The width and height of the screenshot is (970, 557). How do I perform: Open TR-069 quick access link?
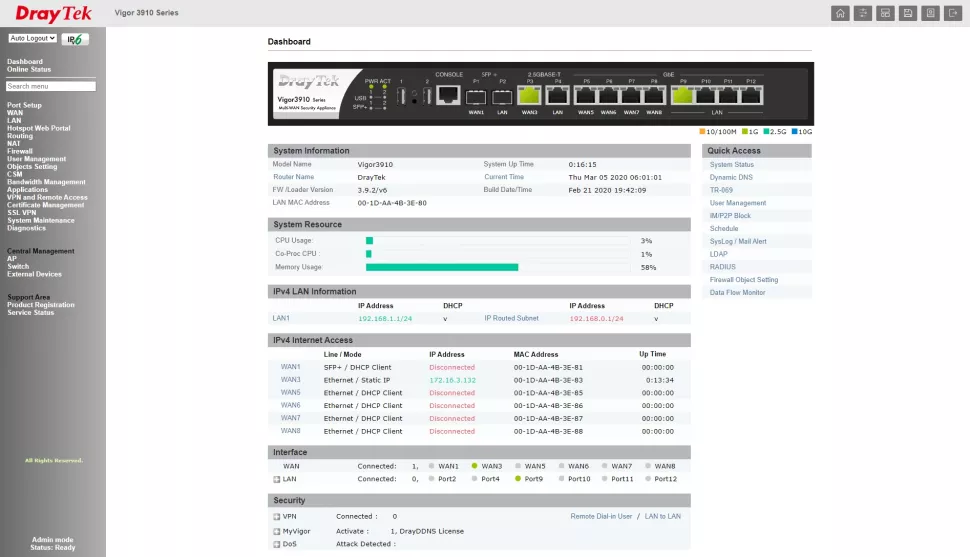pos(721,190)
